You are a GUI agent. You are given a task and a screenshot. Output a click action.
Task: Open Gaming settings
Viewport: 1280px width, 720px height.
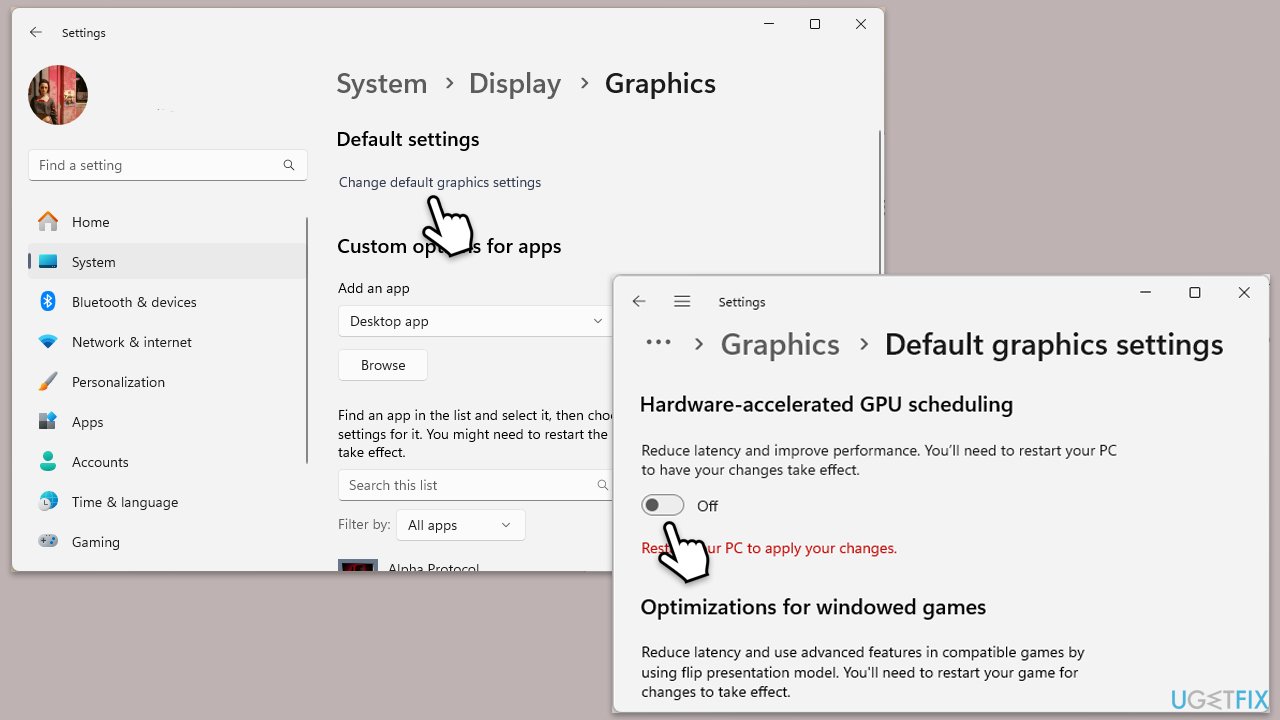click(168, 542)
